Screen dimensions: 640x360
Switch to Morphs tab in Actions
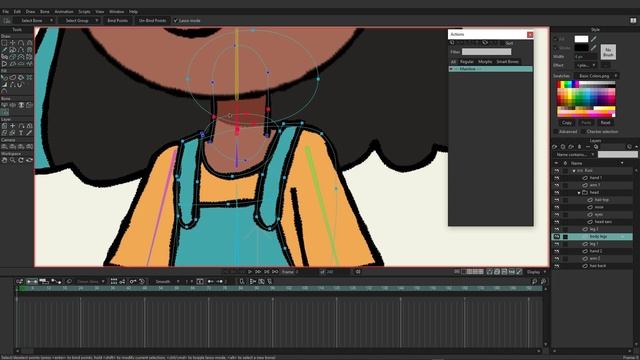click(x=485, y=62)
